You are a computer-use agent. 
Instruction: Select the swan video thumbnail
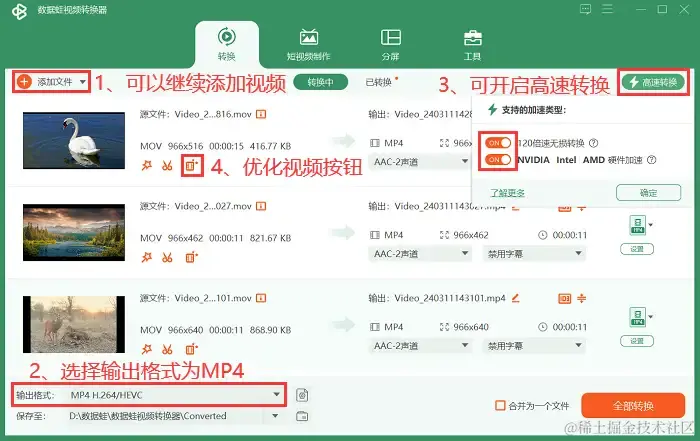coord(74,141)
